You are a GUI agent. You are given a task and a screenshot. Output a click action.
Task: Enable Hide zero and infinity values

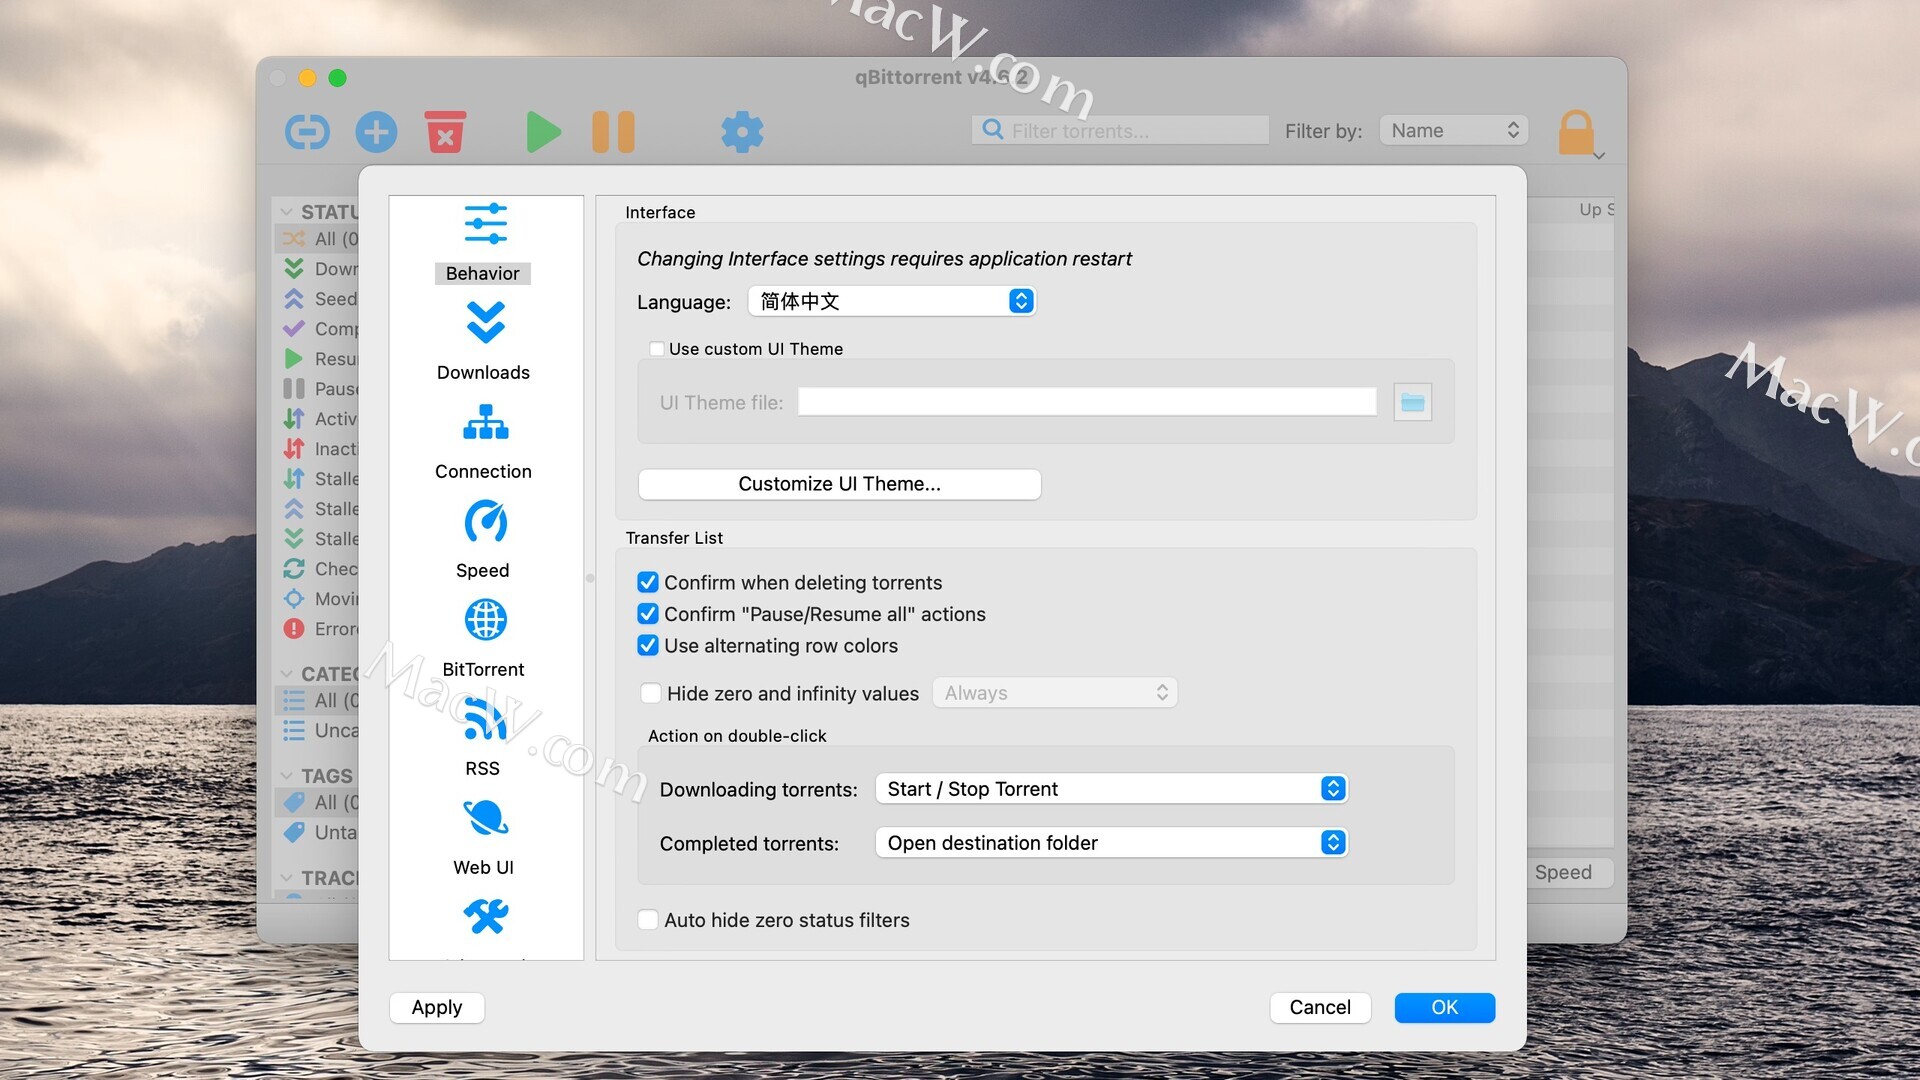coord(650,693)
